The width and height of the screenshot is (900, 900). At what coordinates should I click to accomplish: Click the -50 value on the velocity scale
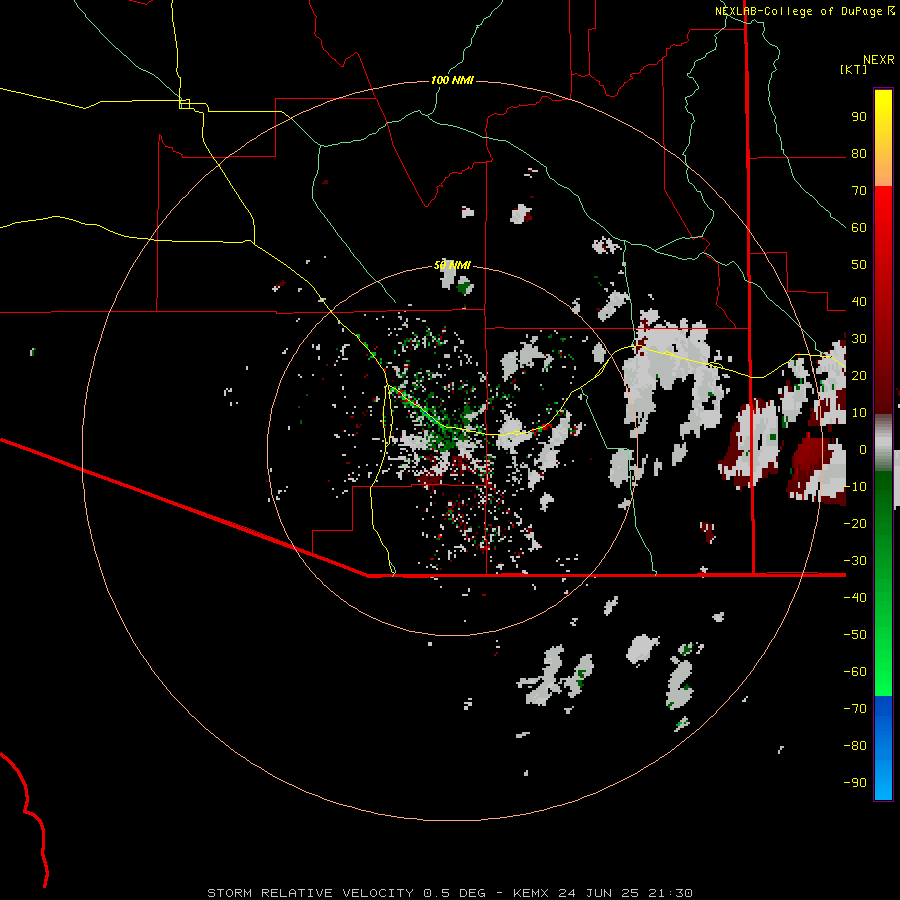point(855,635)
